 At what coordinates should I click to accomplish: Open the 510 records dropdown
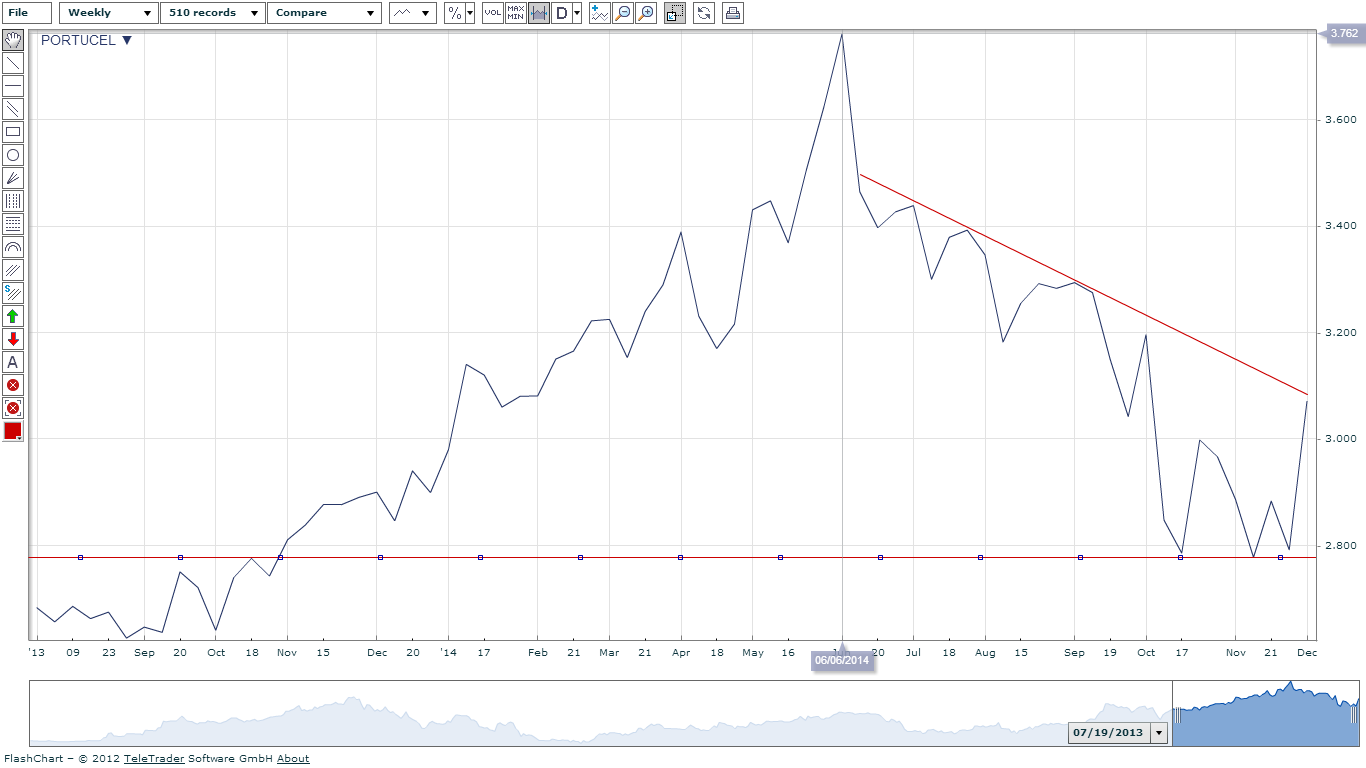212,13
